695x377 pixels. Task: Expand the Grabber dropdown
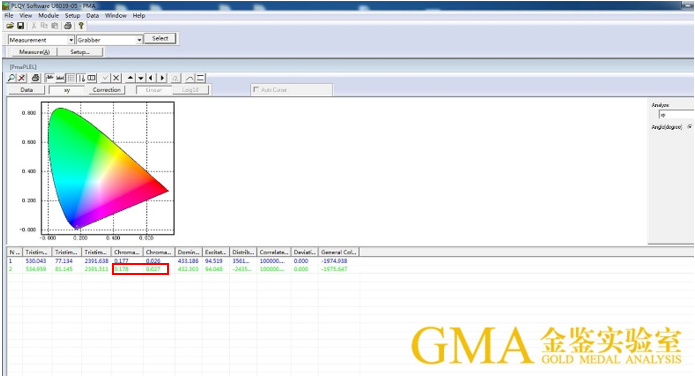(139, 40)
